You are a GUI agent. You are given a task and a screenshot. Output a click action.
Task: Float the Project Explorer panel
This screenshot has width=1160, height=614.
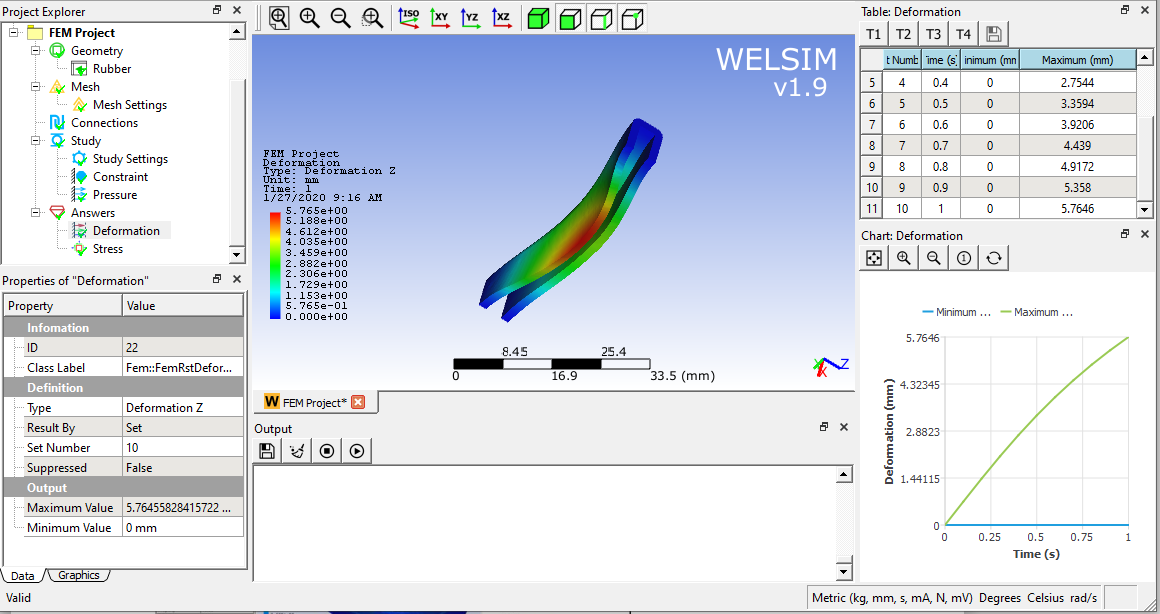coord(217,10)
